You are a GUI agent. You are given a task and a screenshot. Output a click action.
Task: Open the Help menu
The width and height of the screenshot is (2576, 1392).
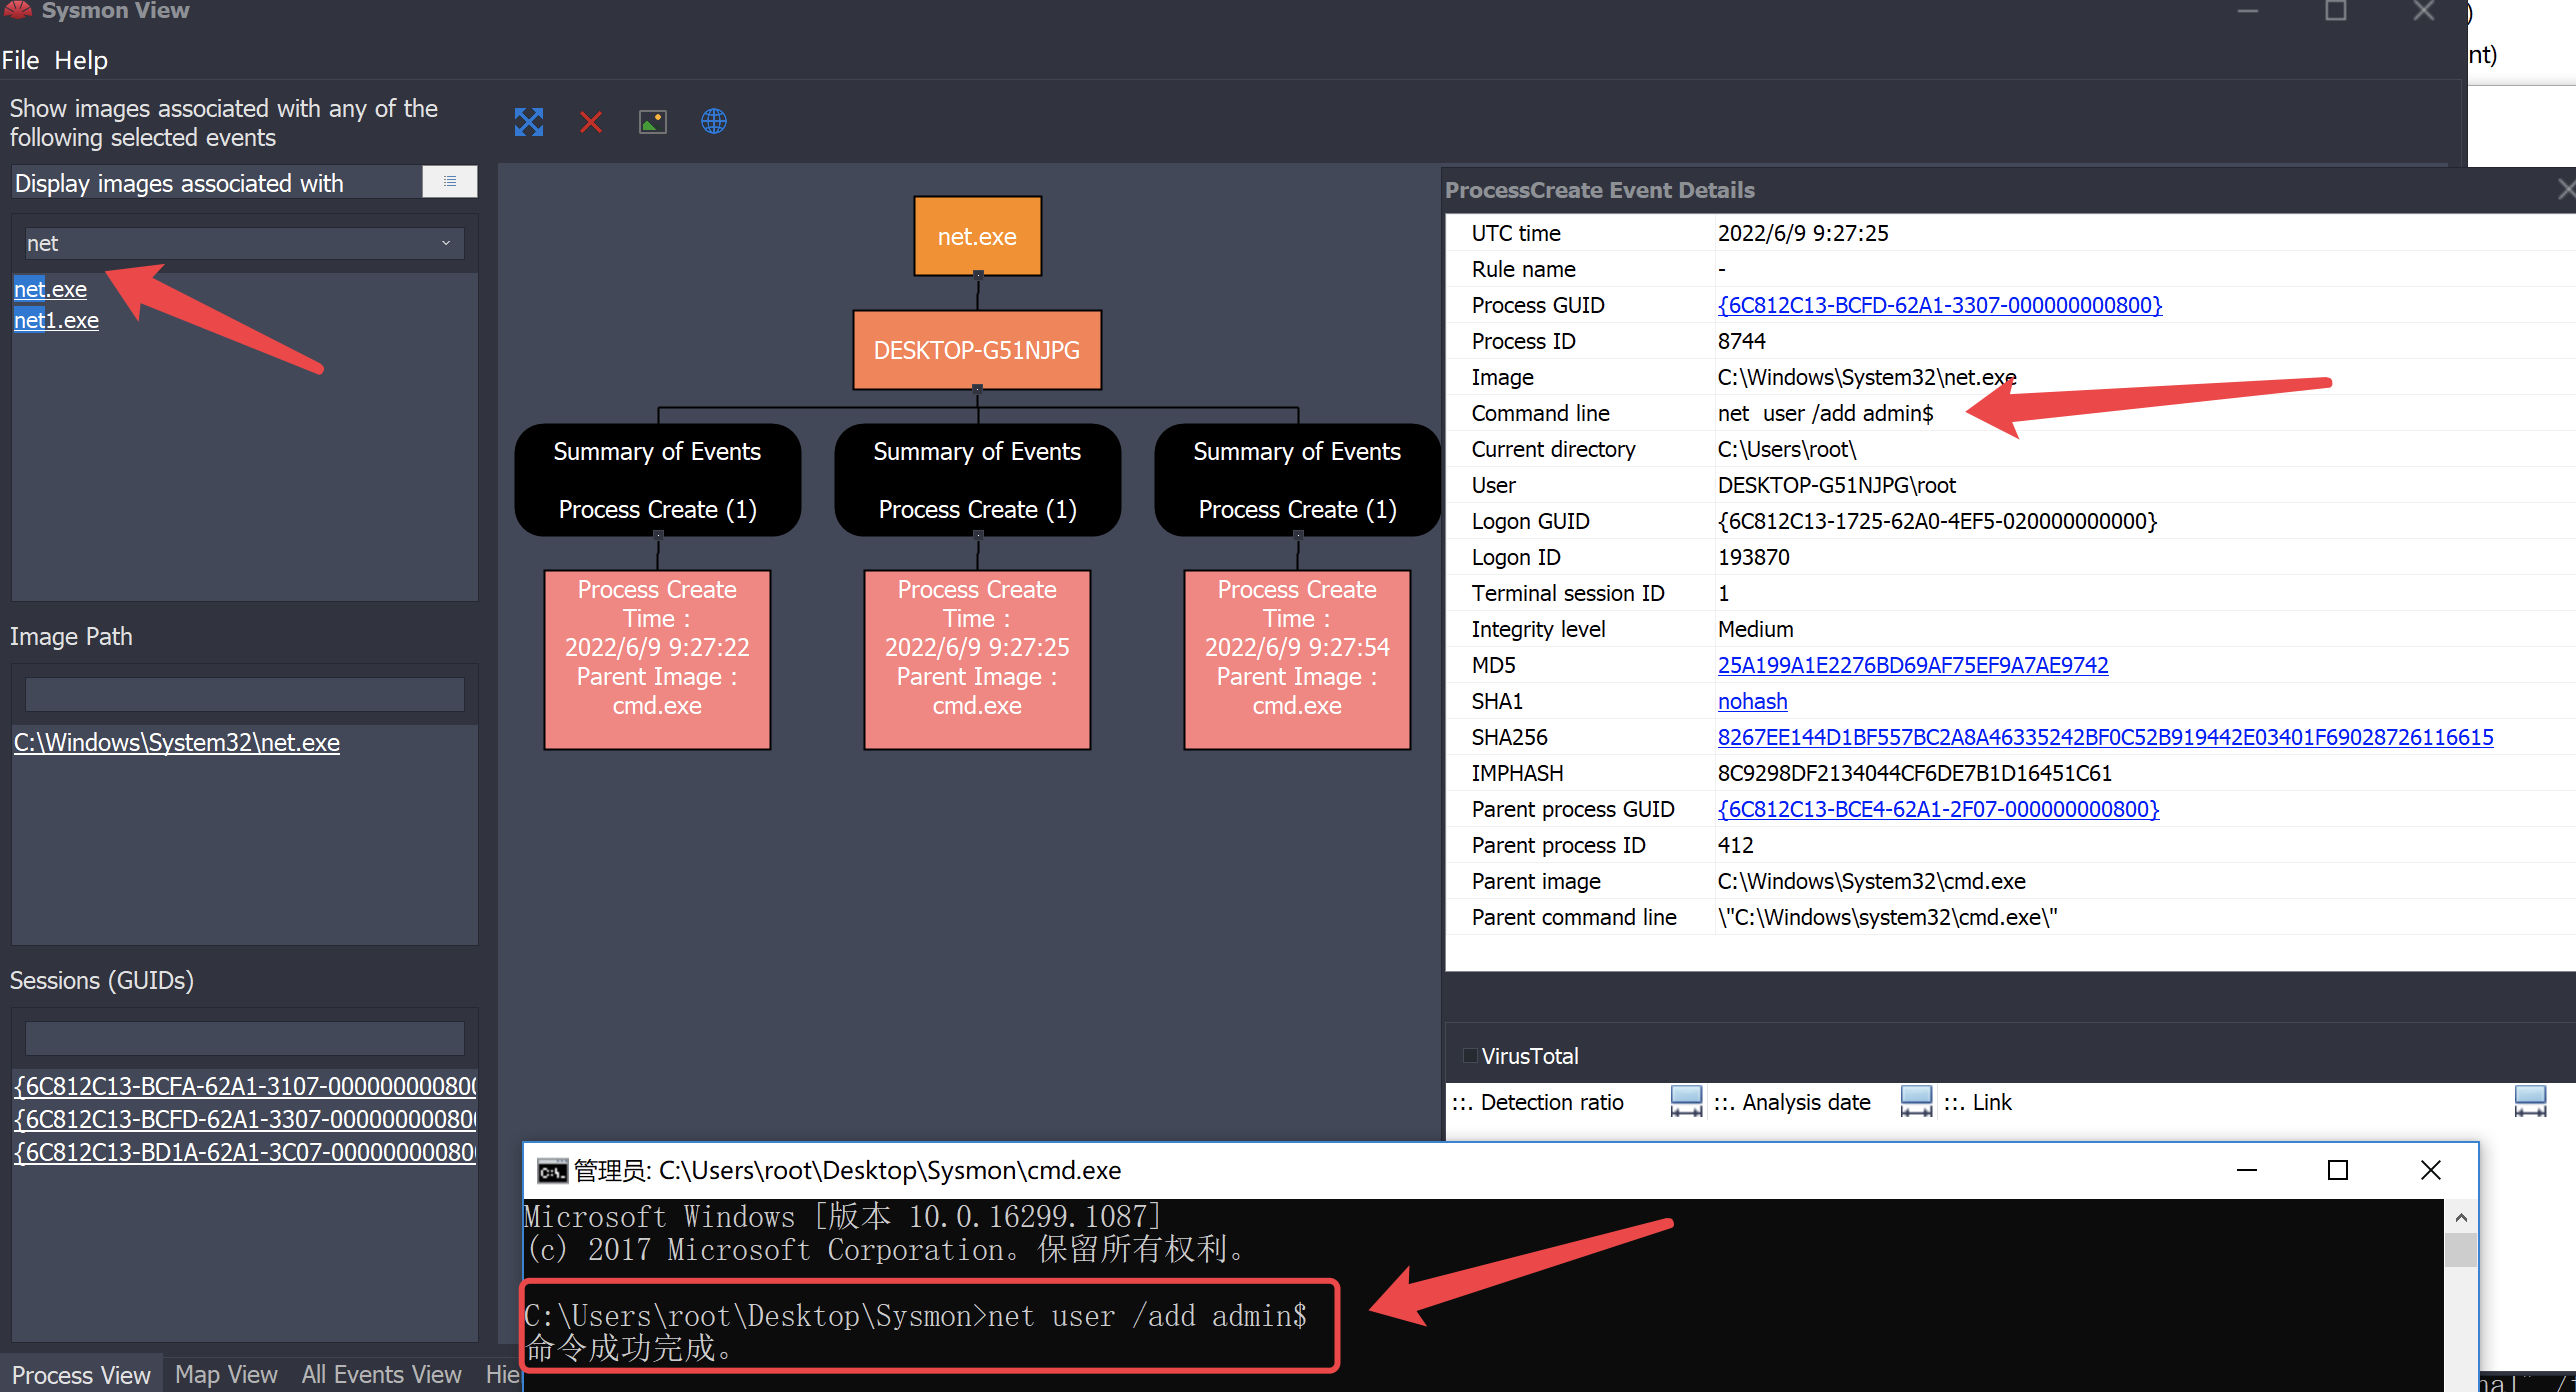(81, 60)
